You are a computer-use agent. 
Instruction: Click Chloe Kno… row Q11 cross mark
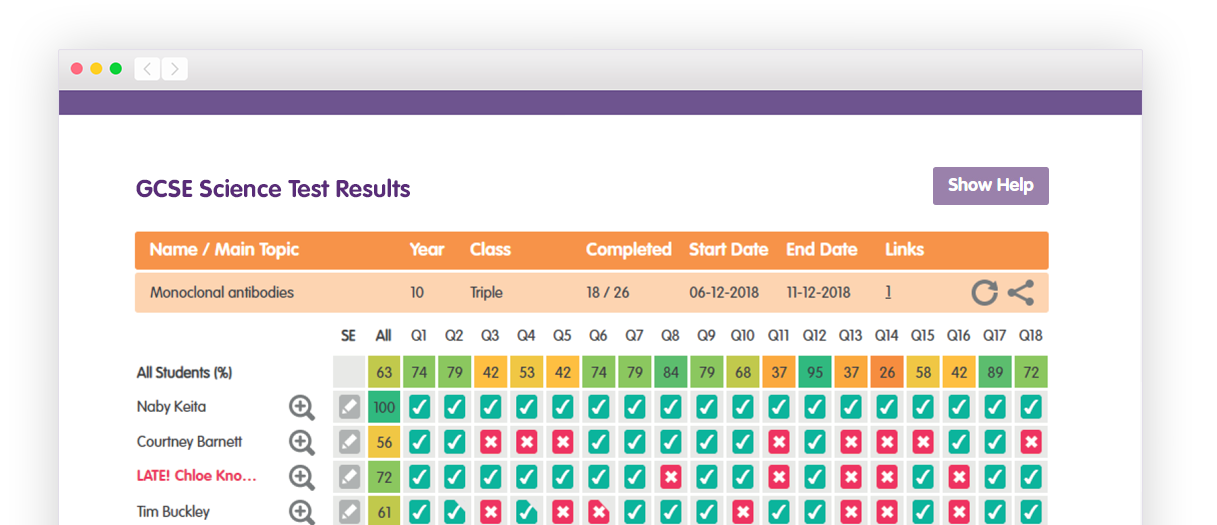(x=779, y=477)
